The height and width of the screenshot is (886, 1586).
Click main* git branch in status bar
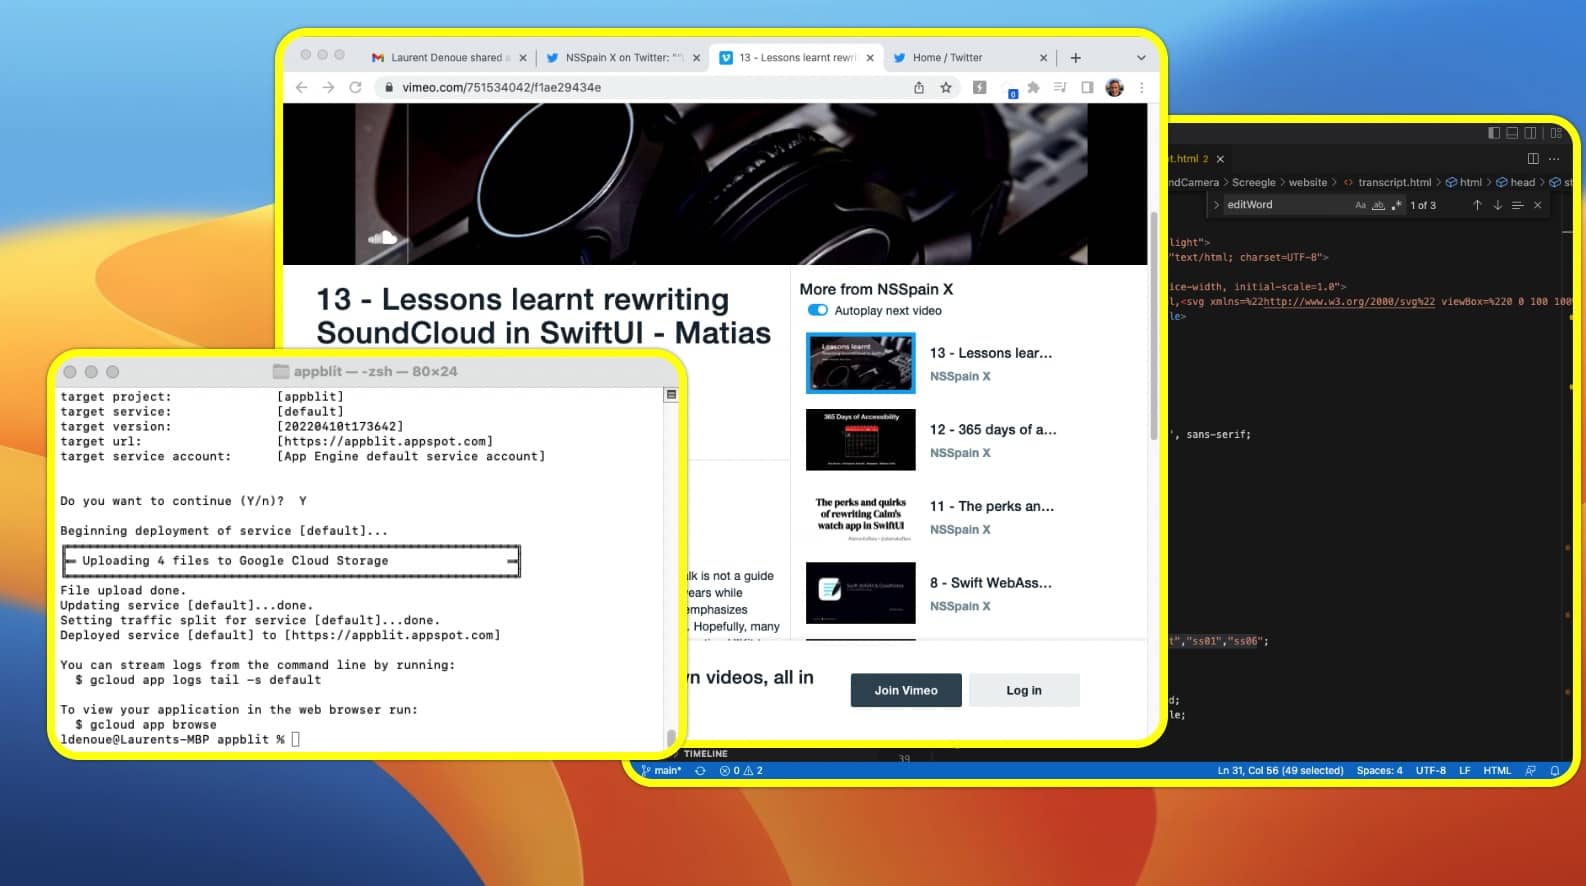(x=661, y=771)
